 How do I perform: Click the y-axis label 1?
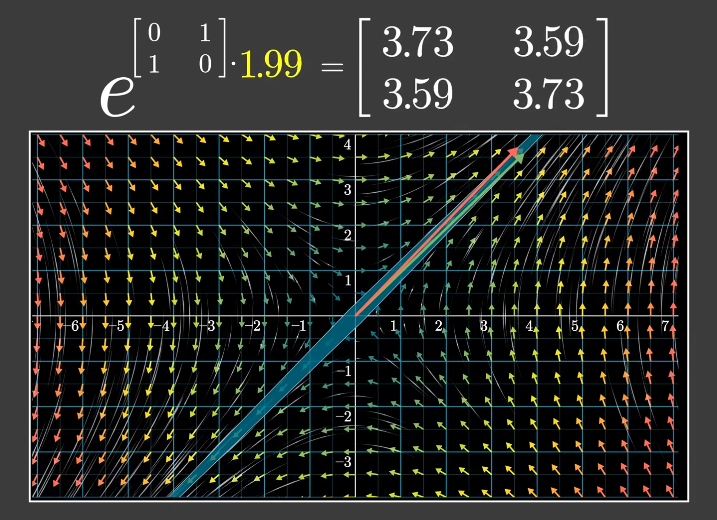coord(348,280)
